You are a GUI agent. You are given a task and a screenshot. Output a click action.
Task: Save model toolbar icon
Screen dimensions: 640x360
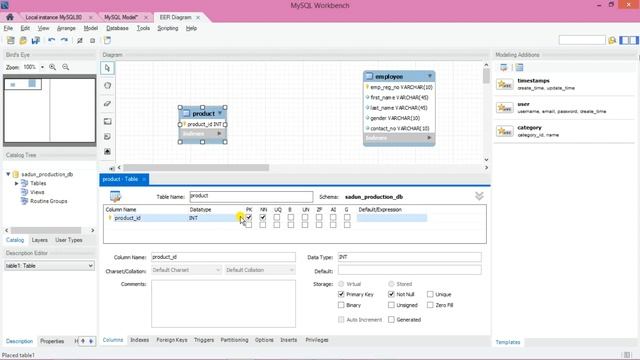pyautogui.click(x=36, y=40)
